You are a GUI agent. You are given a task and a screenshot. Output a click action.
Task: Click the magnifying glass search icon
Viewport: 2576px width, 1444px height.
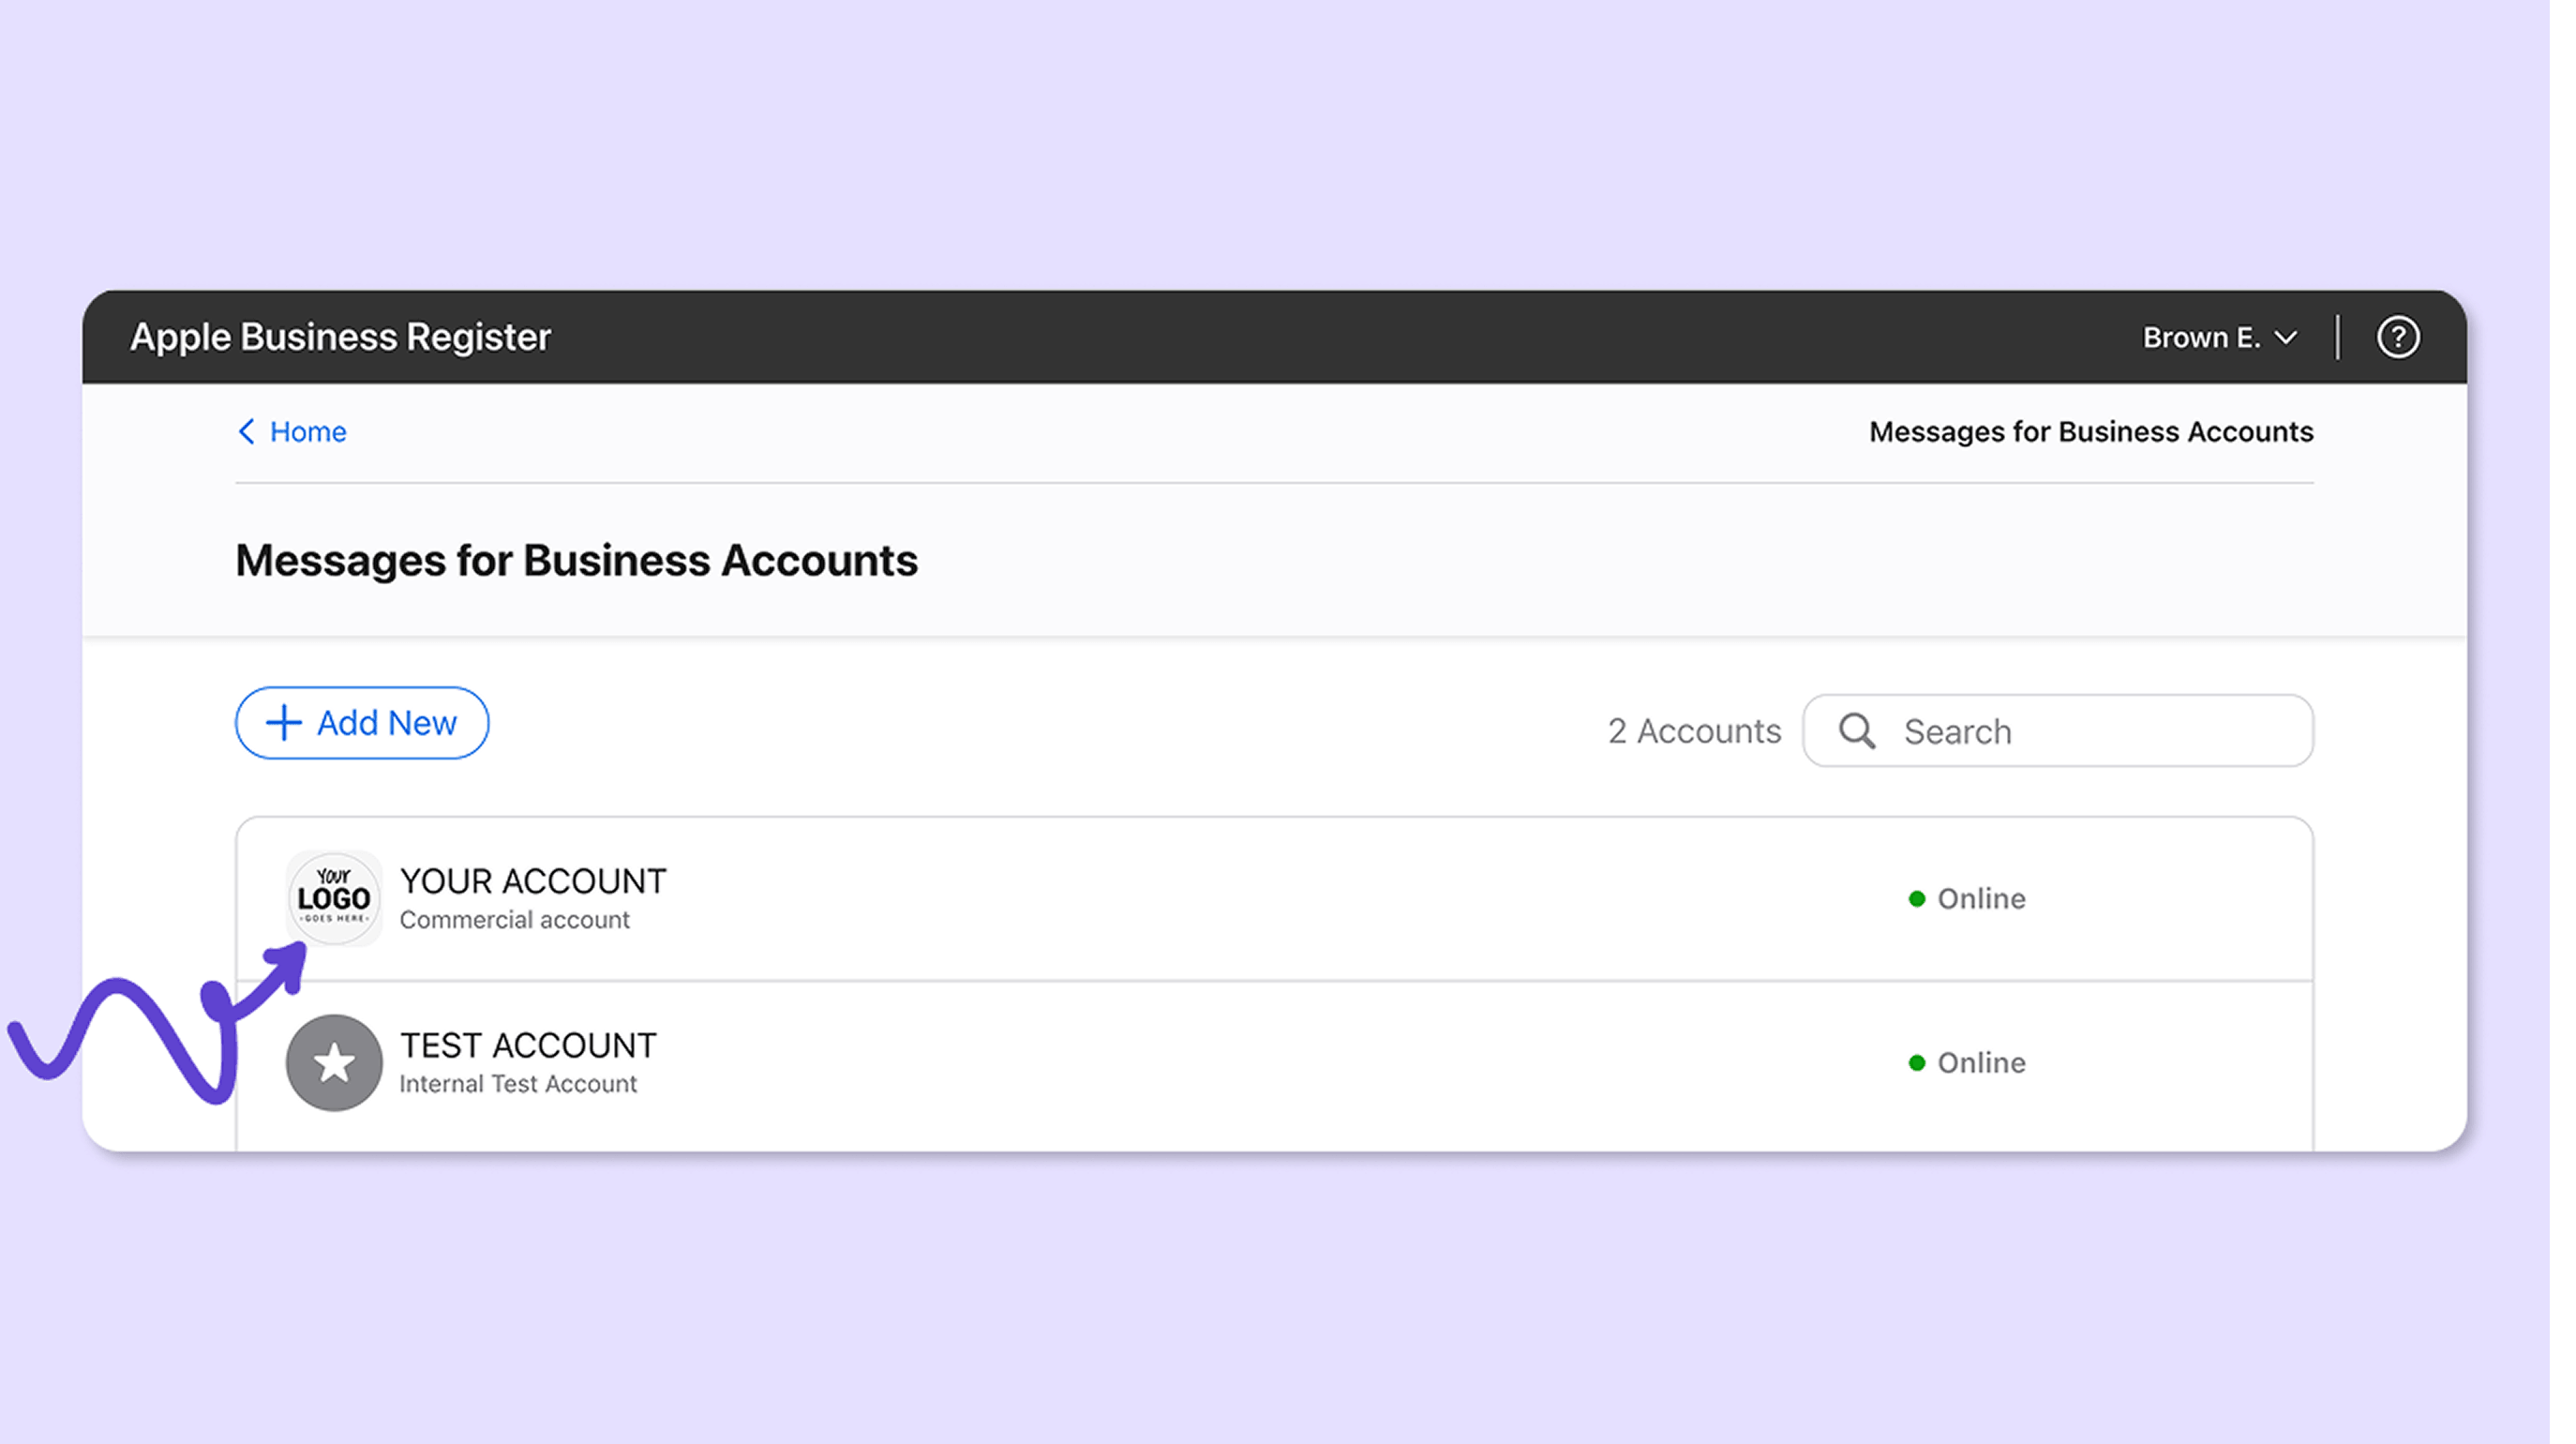1856,731
